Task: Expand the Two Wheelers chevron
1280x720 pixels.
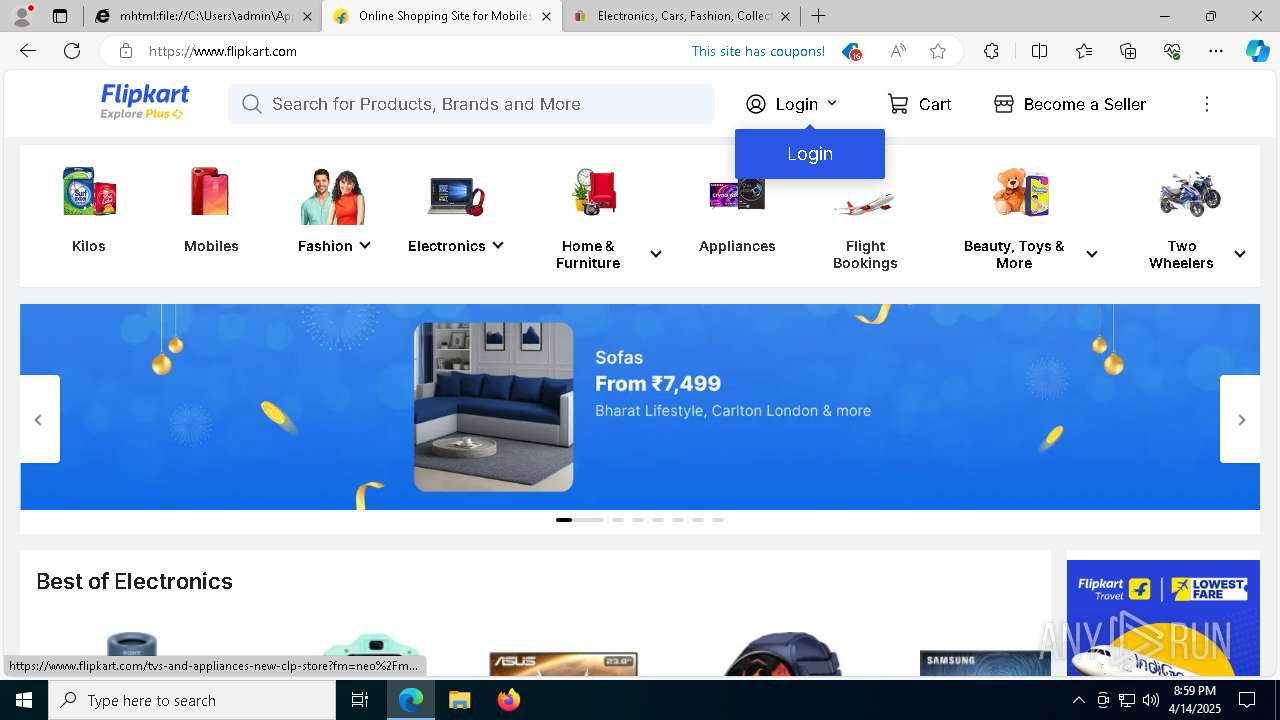Action: tap(1240, 254)
